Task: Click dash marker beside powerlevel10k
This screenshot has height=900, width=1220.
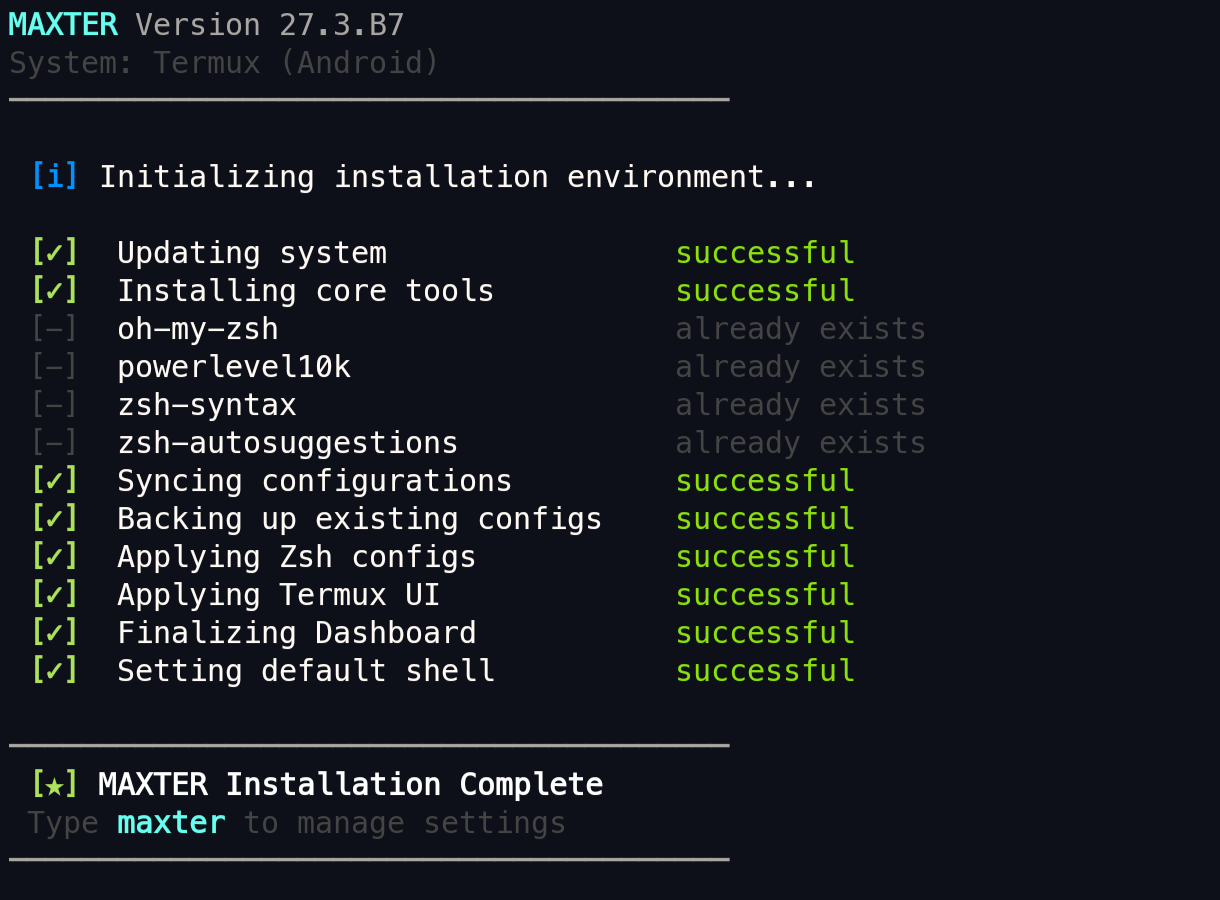Action: (x=54, y=367)
